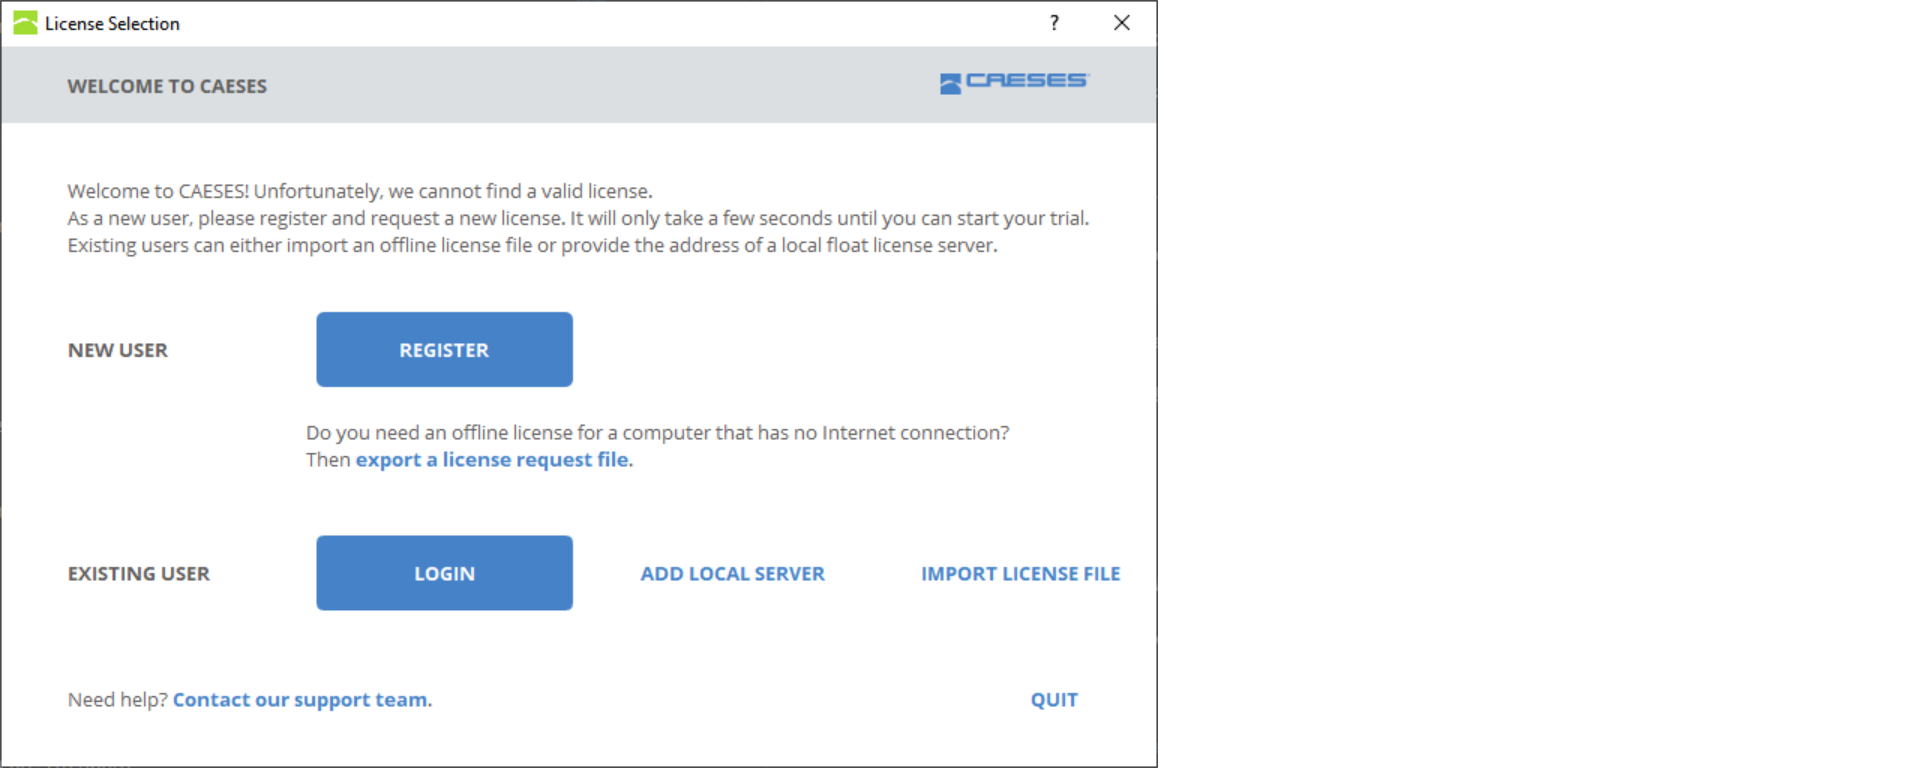Screen dimensions: 1920x768
Task: Click the EXISTING USER label
Action: coord(139,574)
